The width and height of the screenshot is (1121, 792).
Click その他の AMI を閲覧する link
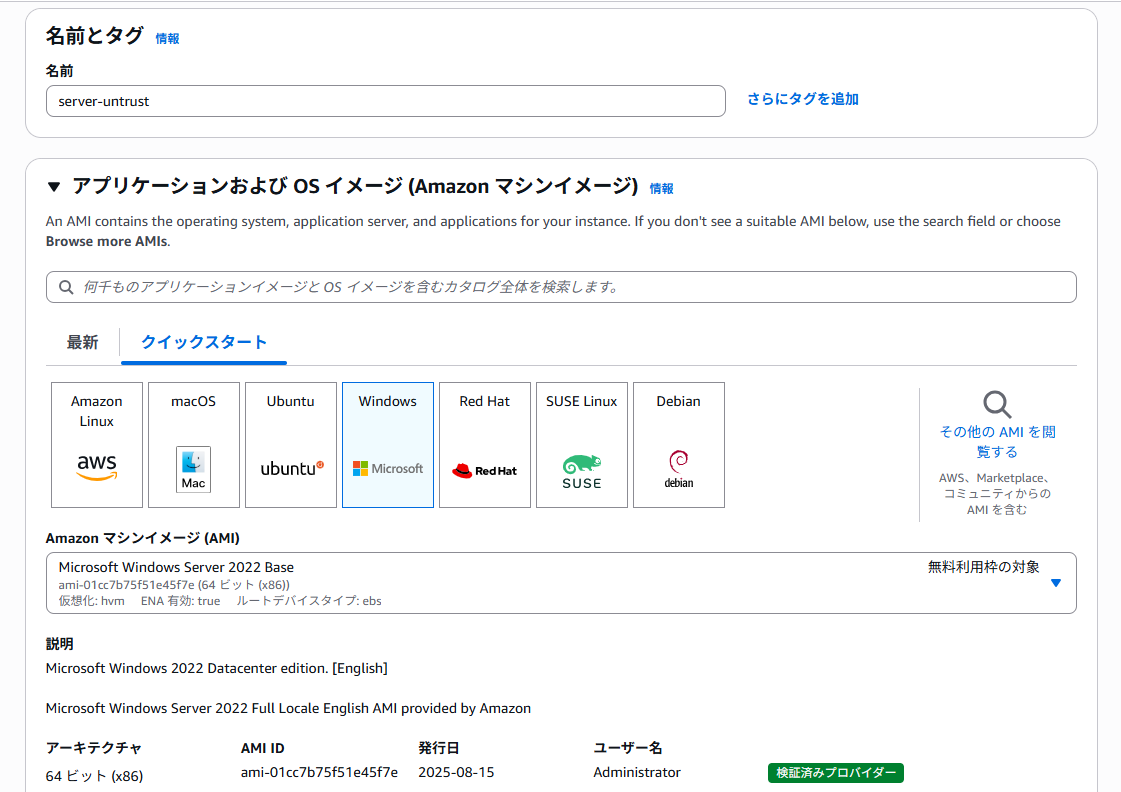[997, 442]
